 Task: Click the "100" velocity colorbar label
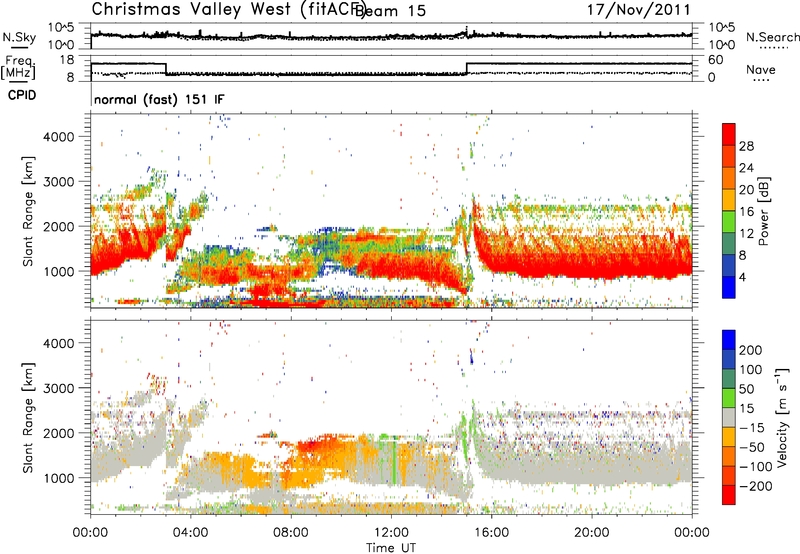pyautogui.click(x=751, y=369)
